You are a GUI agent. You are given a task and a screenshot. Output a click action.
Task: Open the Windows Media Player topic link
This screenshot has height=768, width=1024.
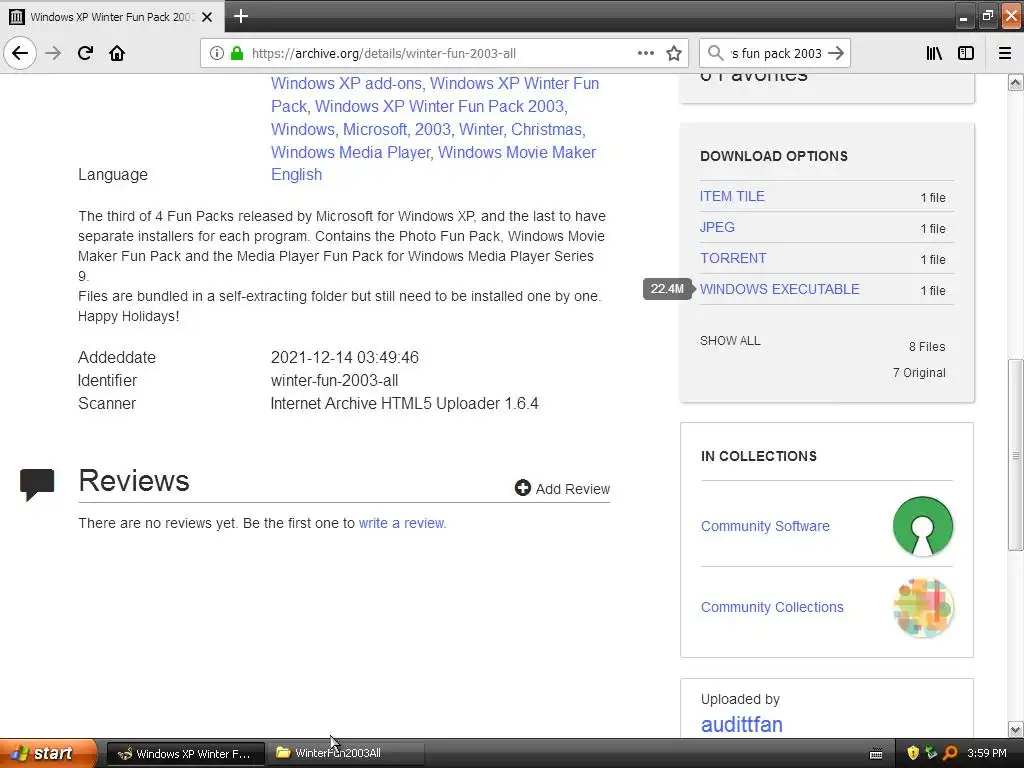350,152
